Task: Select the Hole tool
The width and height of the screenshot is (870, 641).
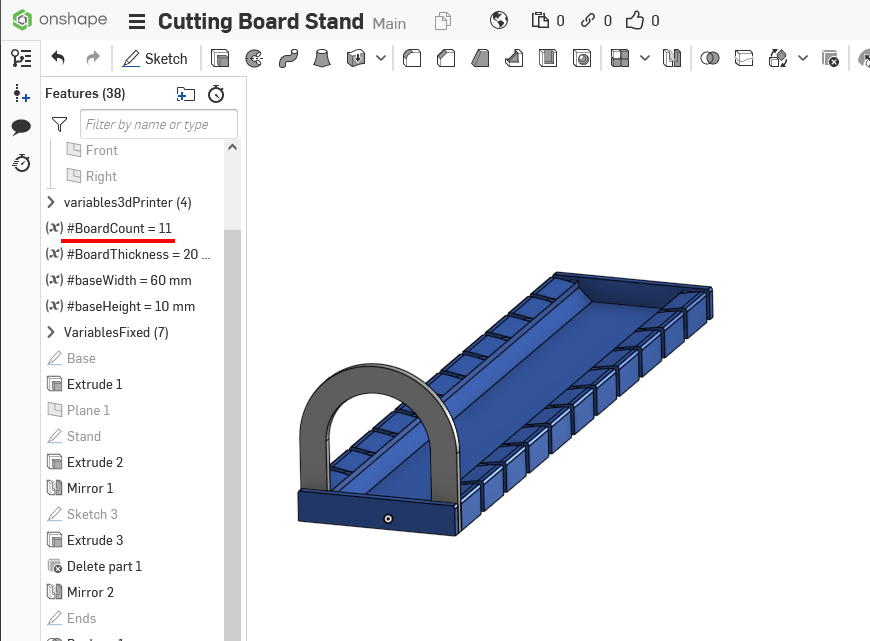Action: [x=581, y=58]
